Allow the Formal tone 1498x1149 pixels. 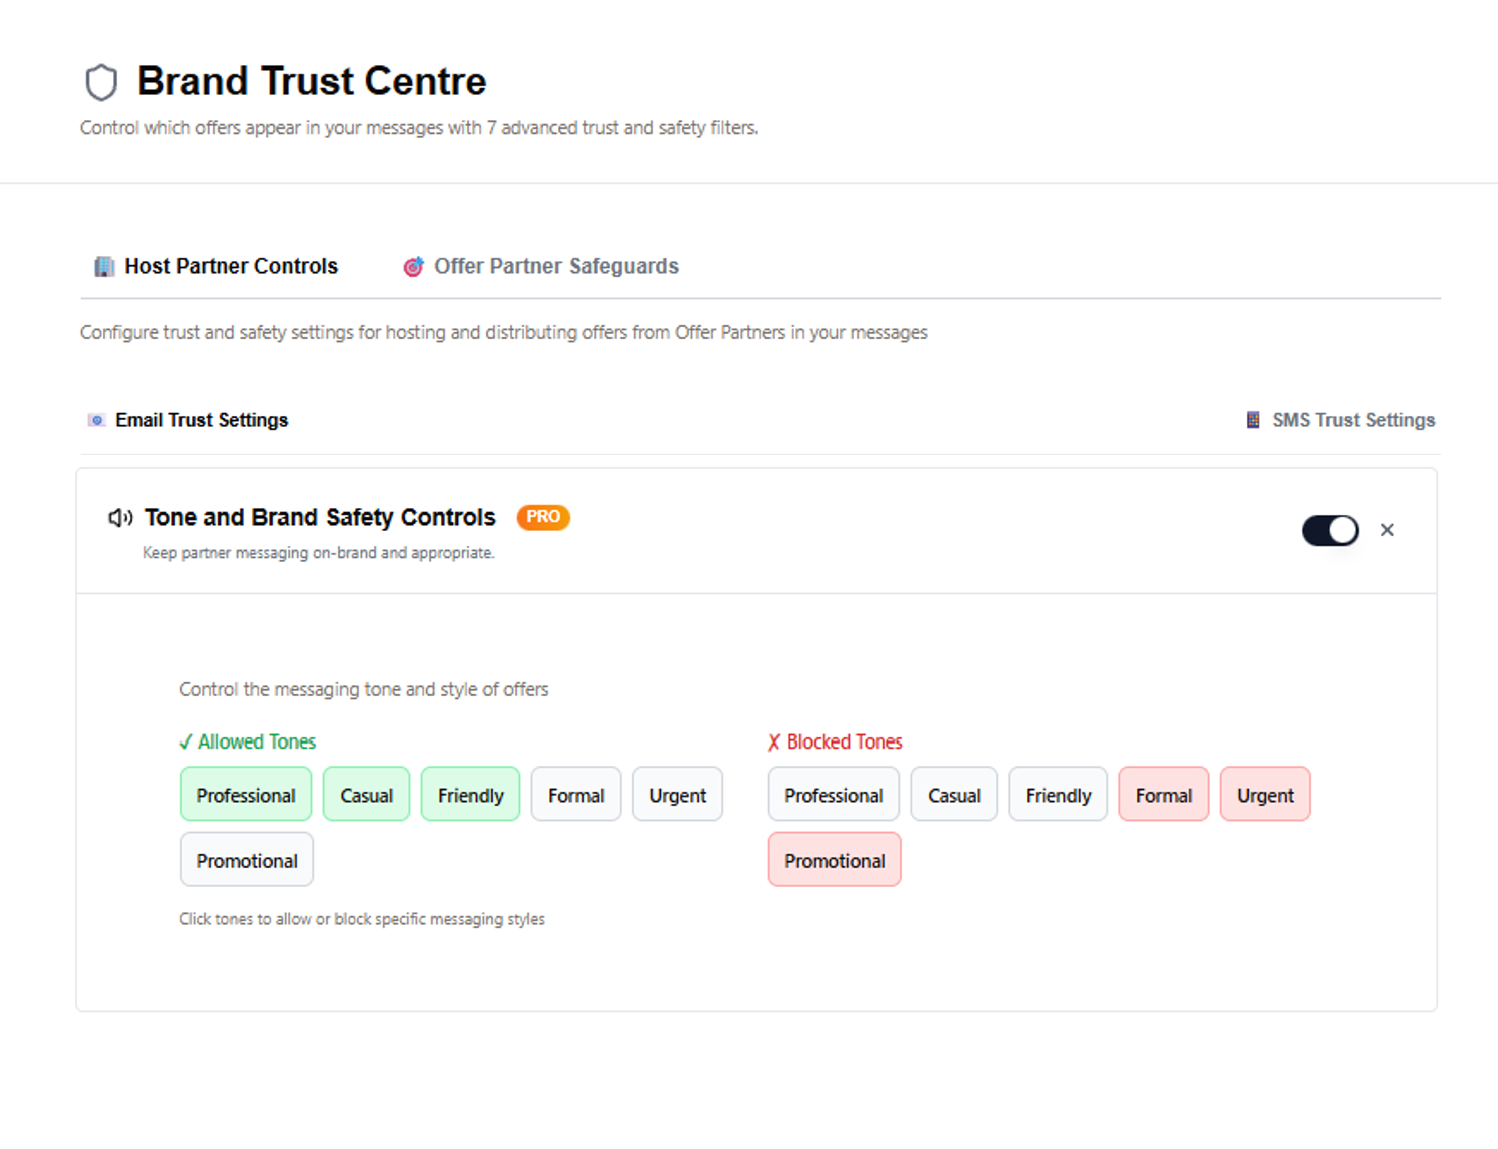[576, 795]
